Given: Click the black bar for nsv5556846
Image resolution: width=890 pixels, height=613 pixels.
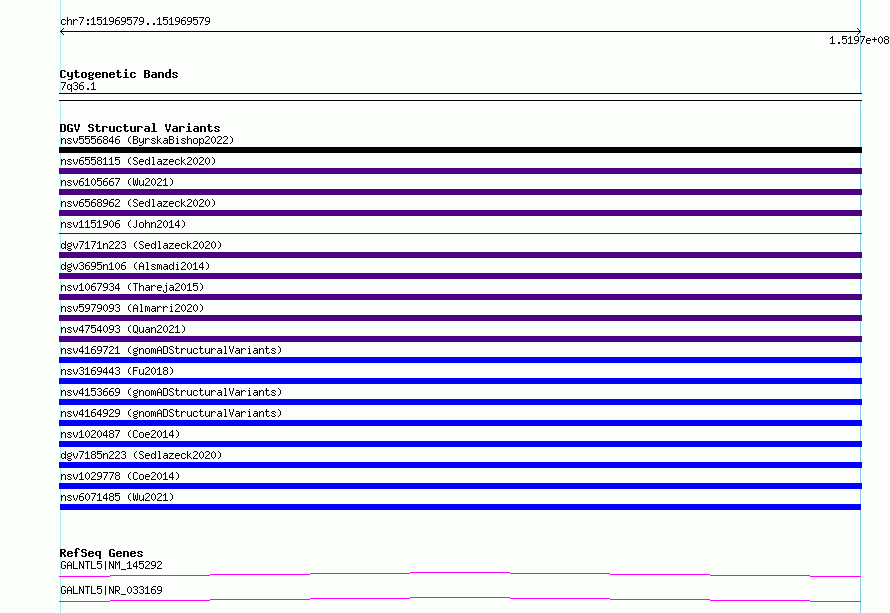Looking at the screenshot, I should [460, 150].
